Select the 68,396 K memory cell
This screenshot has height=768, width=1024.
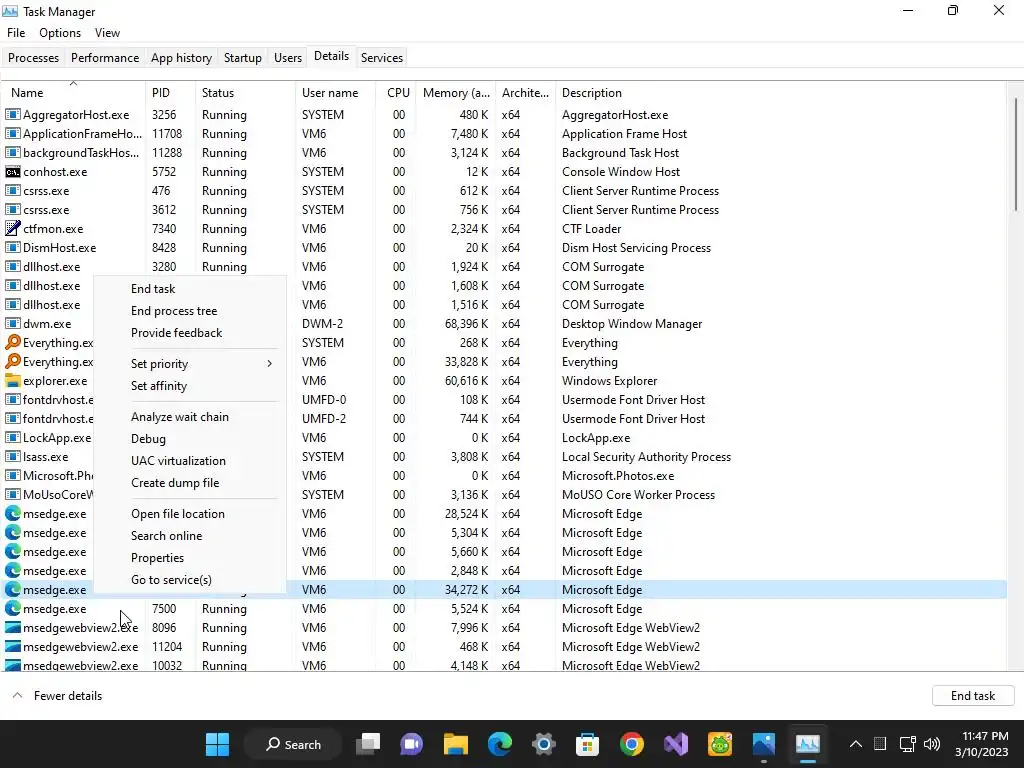466,324
